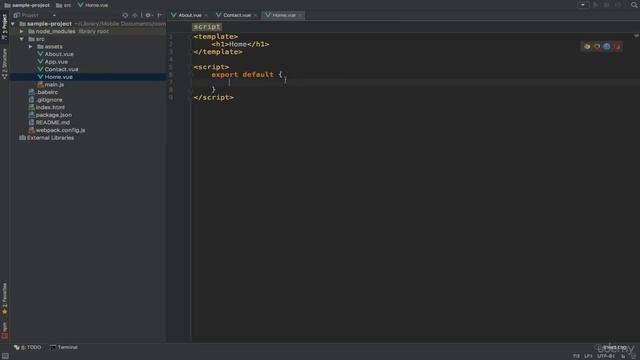
Task: Click the opening <template> tag line
Action: (216, 37)
